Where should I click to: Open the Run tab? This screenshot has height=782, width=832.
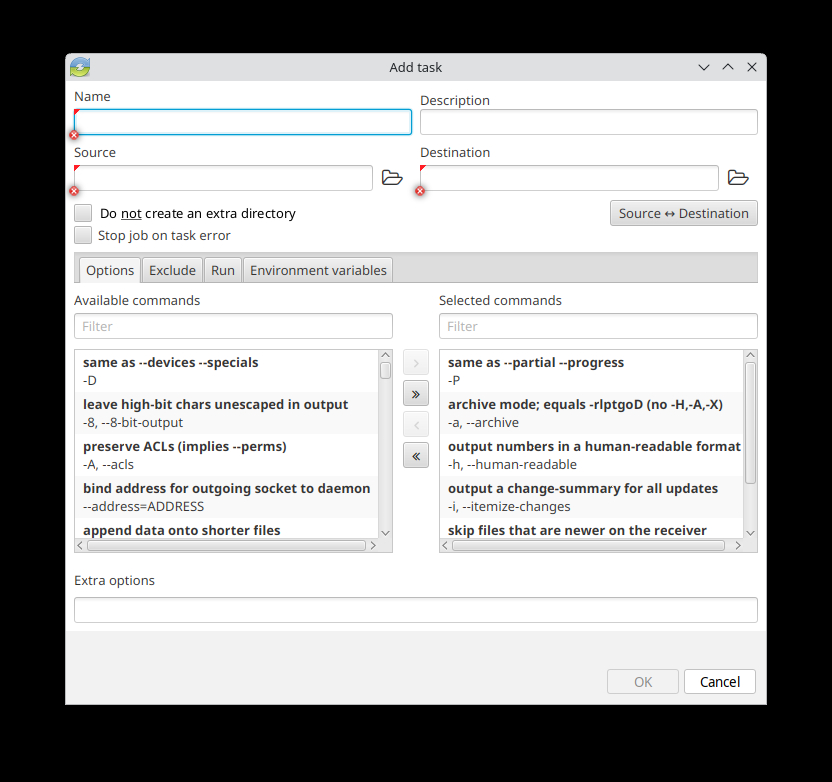[x=223, y=270]
